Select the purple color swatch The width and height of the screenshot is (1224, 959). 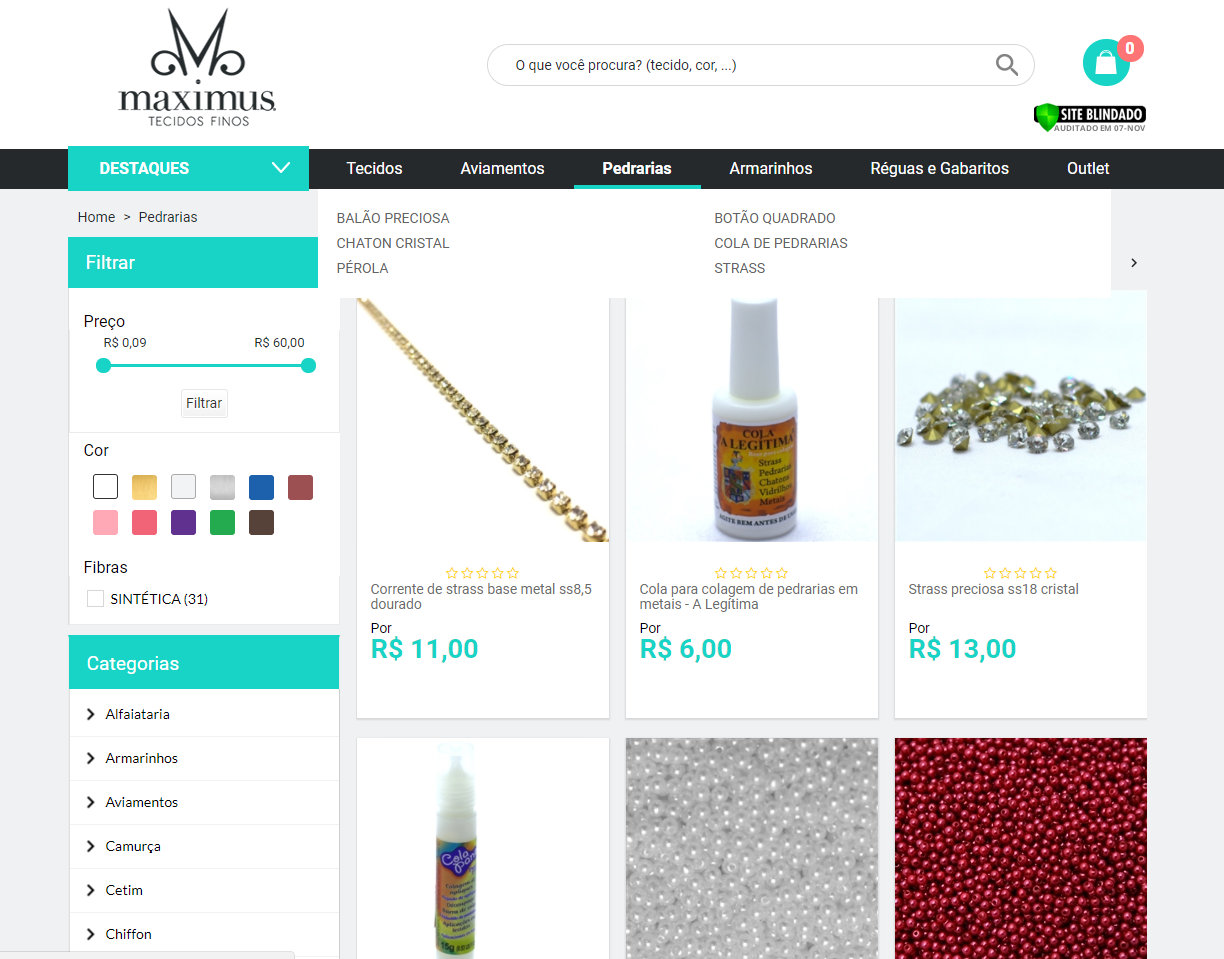(183, 522)
